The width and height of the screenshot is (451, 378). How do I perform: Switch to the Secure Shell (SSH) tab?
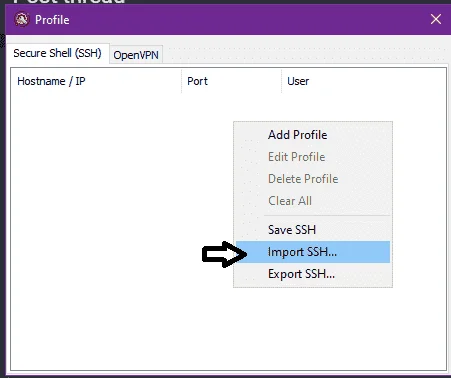pyautogui.click(x=57, y=53)
